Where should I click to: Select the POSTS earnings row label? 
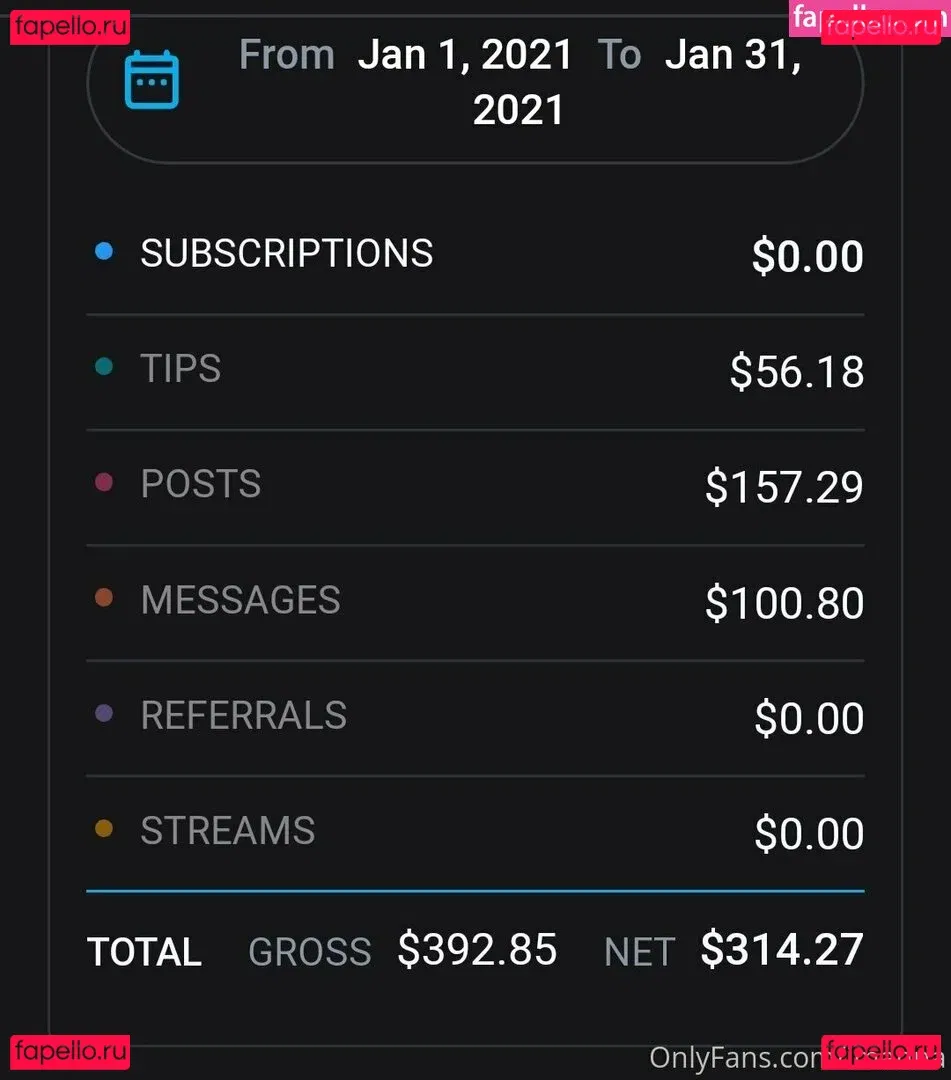click(x=201, y=484)
